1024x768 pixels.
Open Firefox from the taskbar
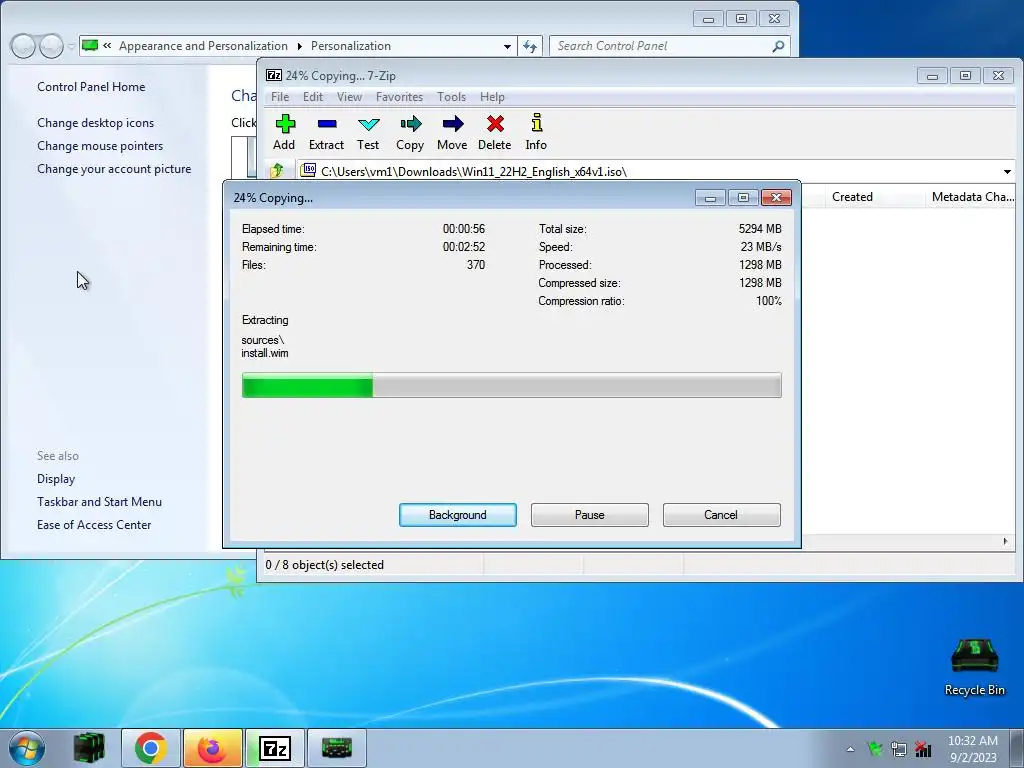click(213, 748)
